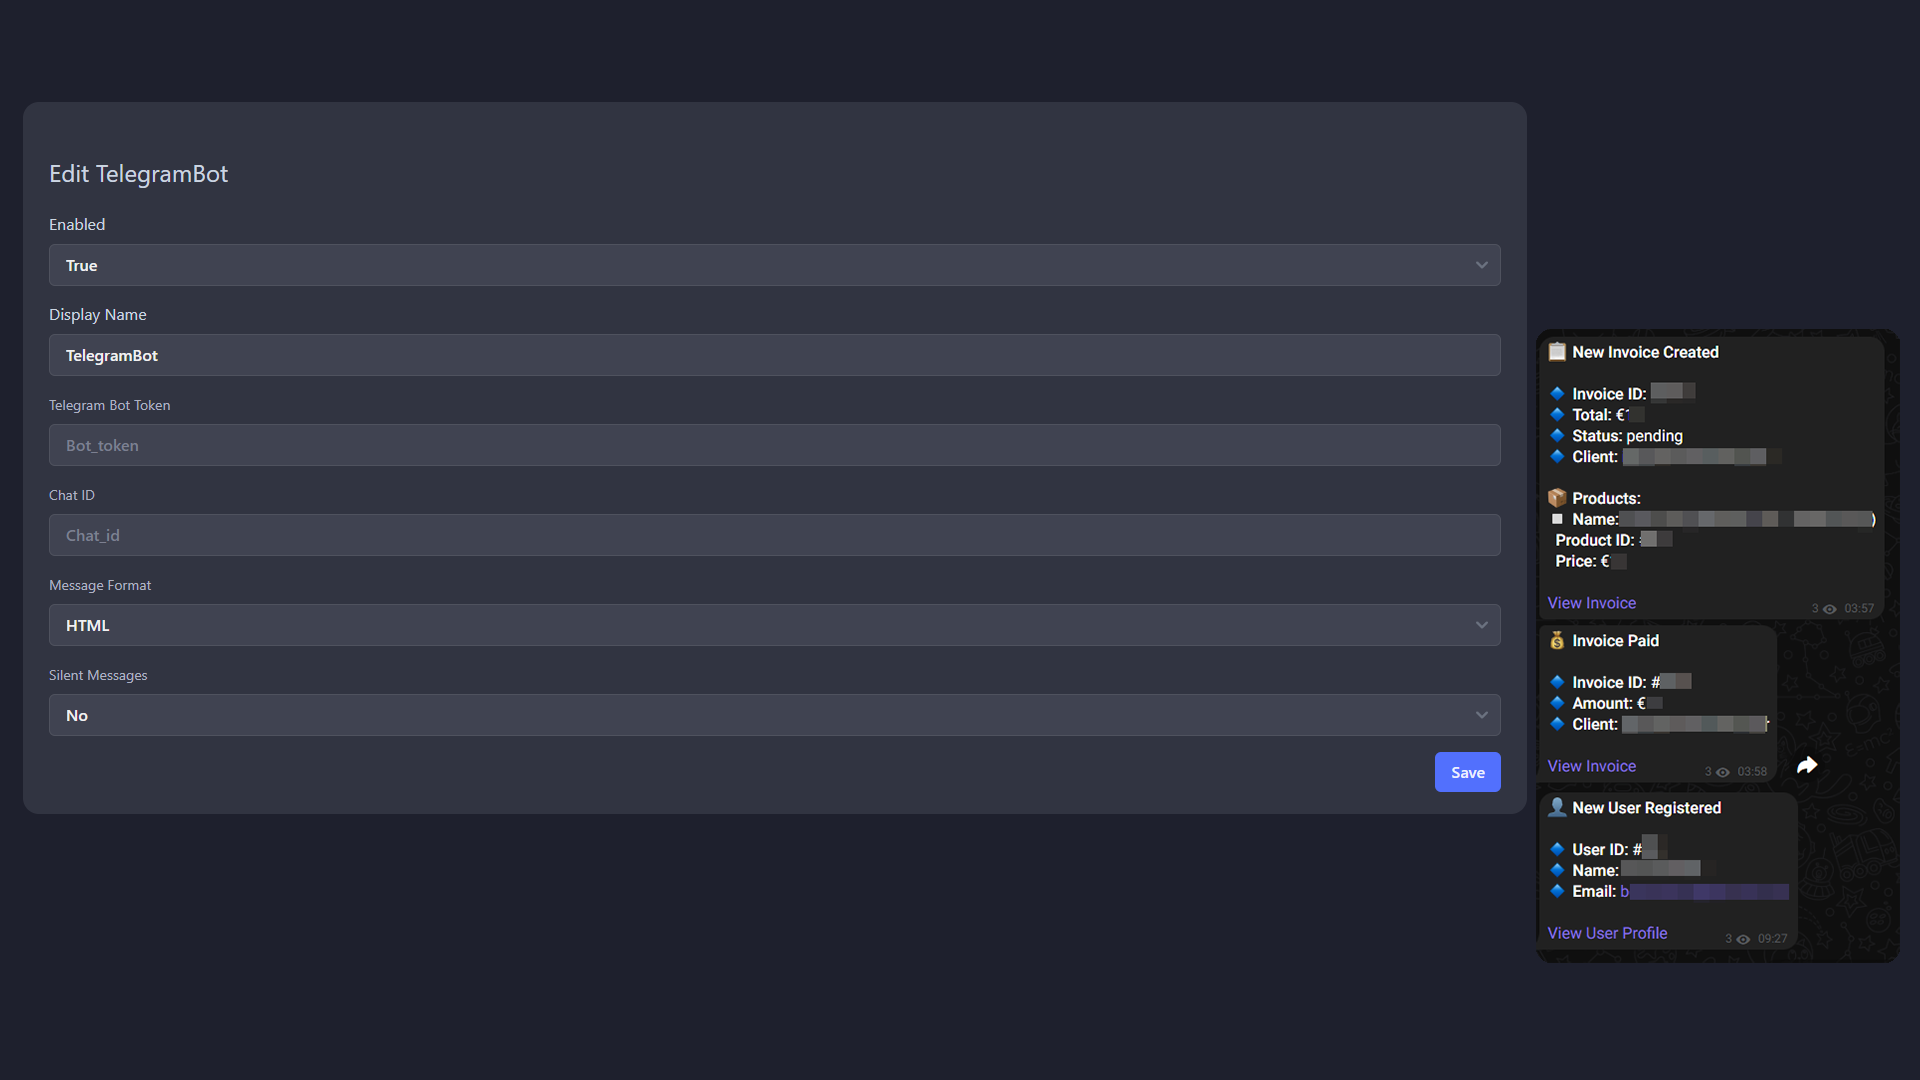Click the eye icon in the Invoice Paid message
The width and height of the screenshot is (1920, 1080).
coord(1721,772)
